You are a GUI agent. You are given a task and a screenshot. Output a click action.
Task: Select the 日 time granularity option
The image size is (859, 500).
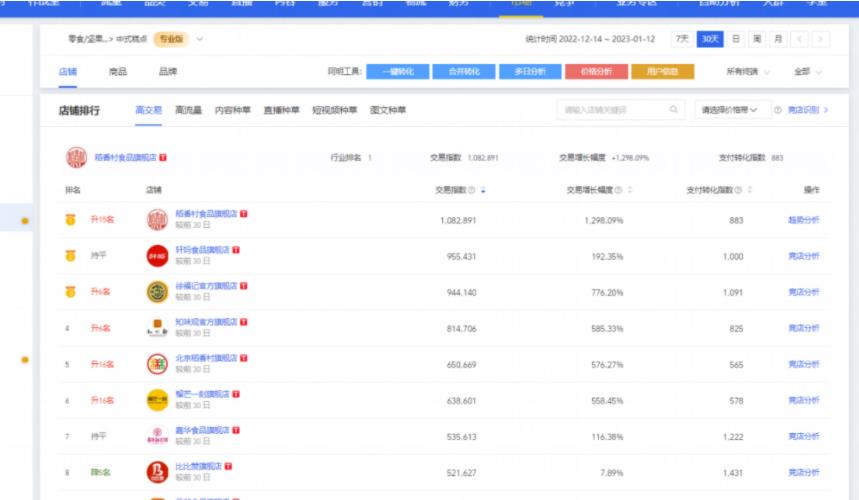[735, 39]
